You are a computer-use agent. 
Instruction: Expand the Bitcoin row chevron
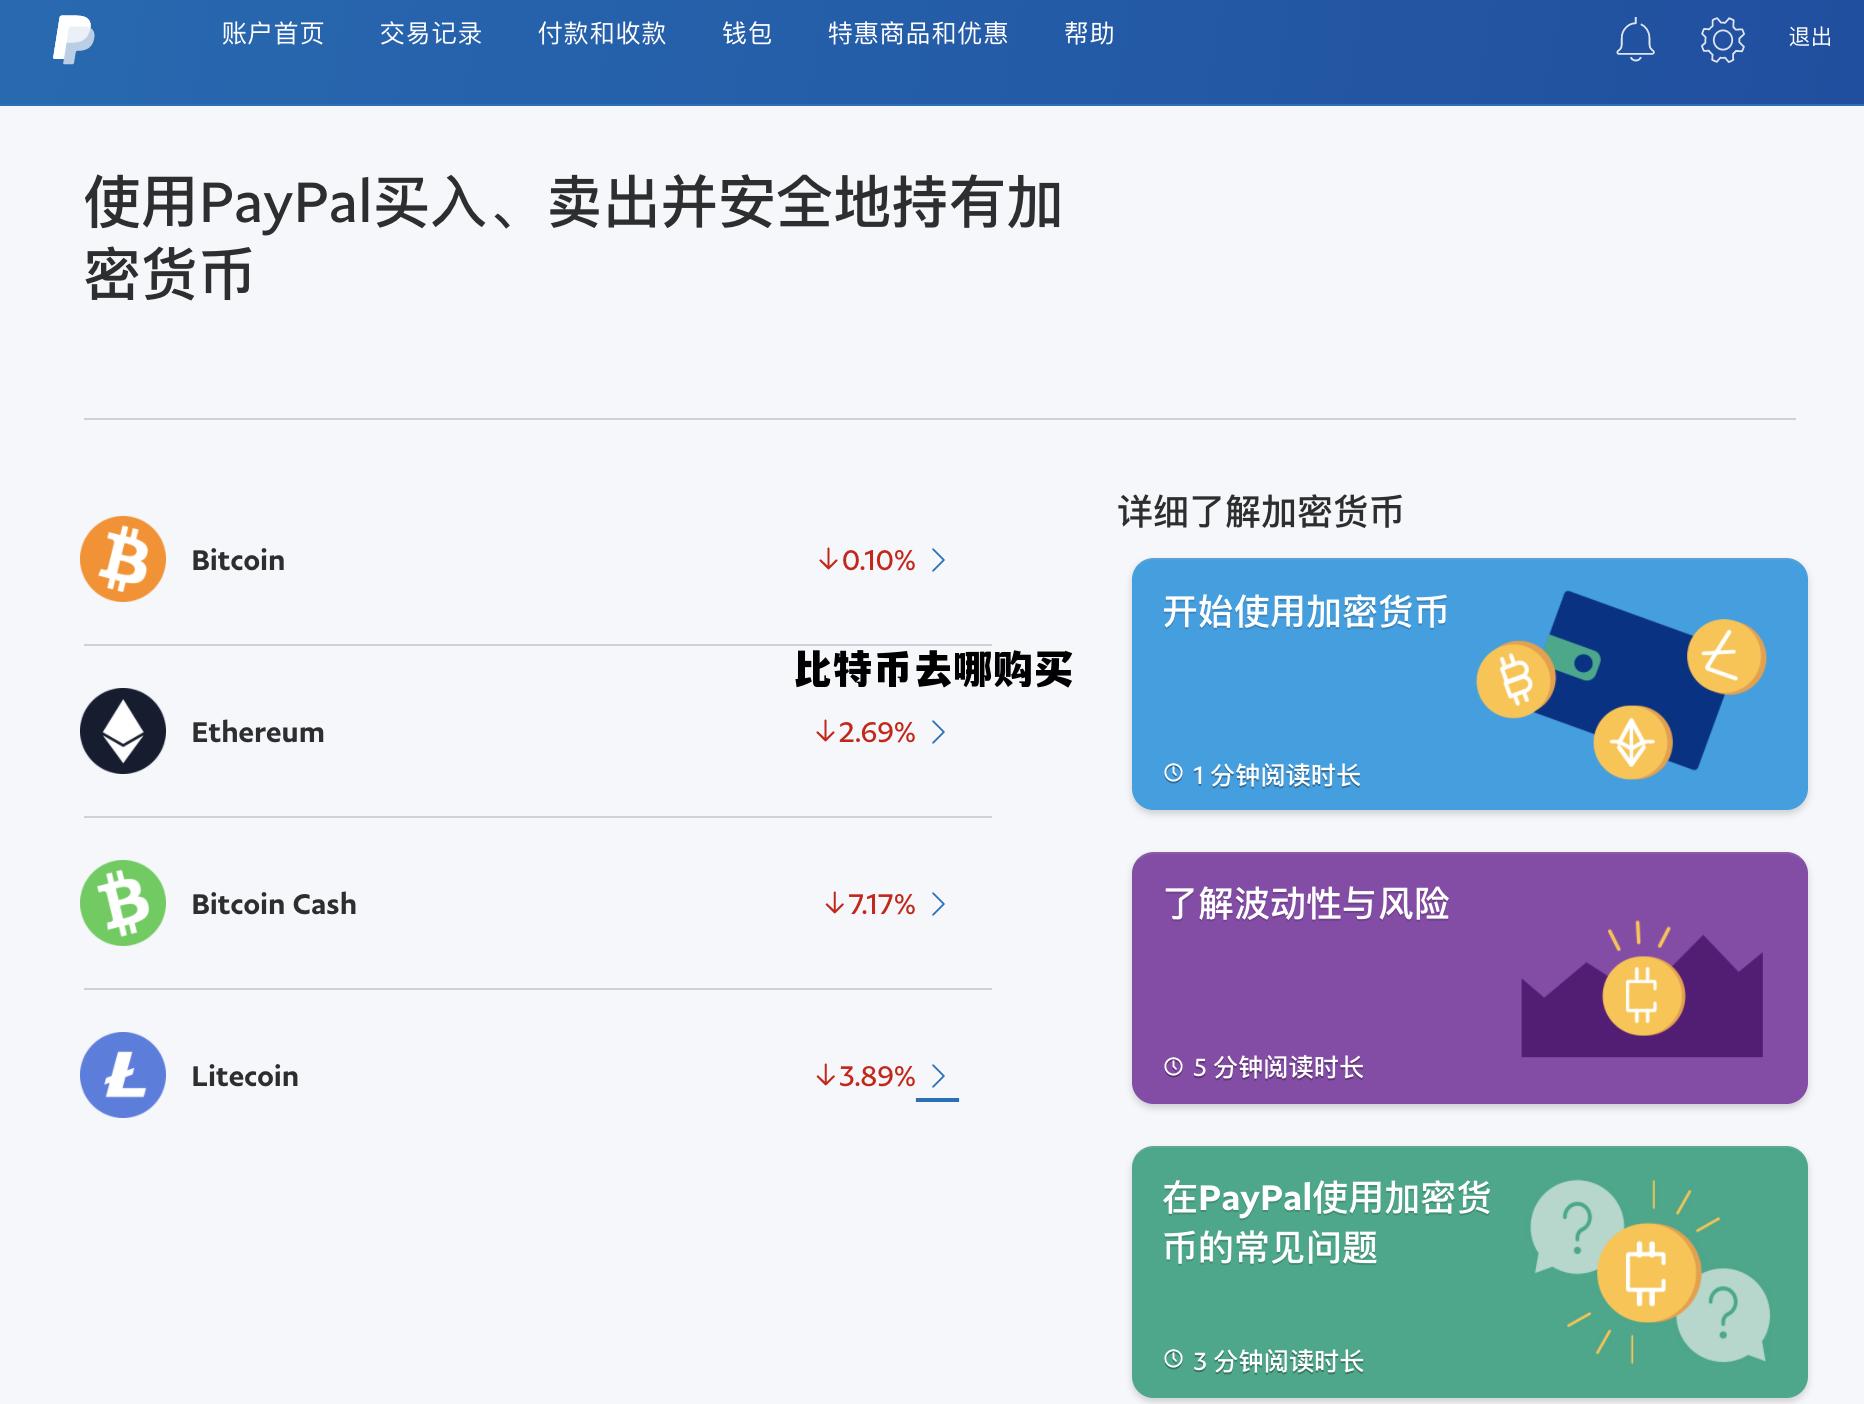pyautogui.click(x=938, y=560)
